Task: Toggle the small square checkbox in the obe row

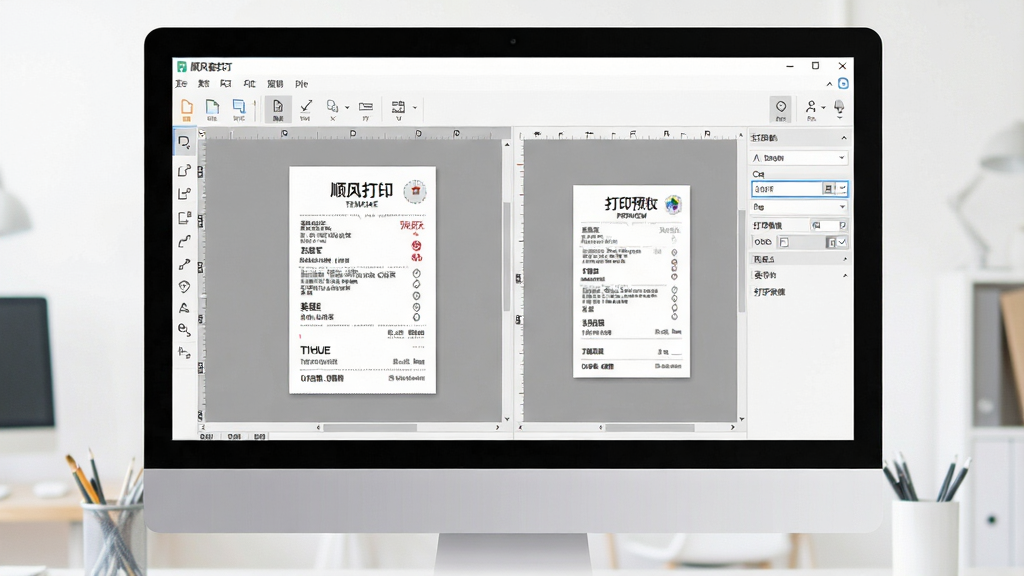Action: point(784,242)
